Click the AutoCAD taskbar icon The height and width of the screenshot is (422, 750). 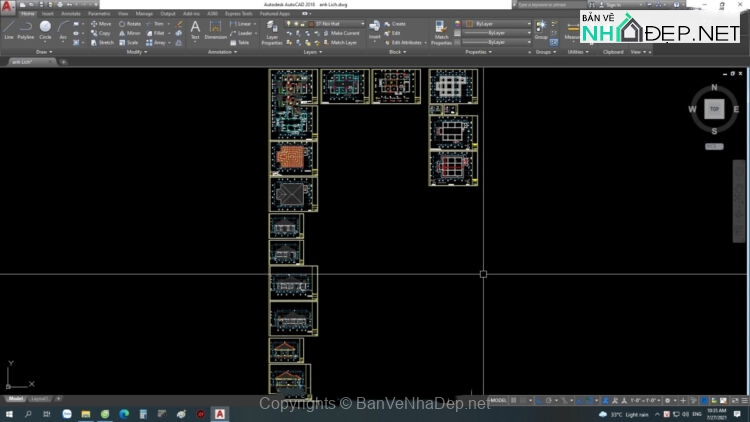pos(220,413)
